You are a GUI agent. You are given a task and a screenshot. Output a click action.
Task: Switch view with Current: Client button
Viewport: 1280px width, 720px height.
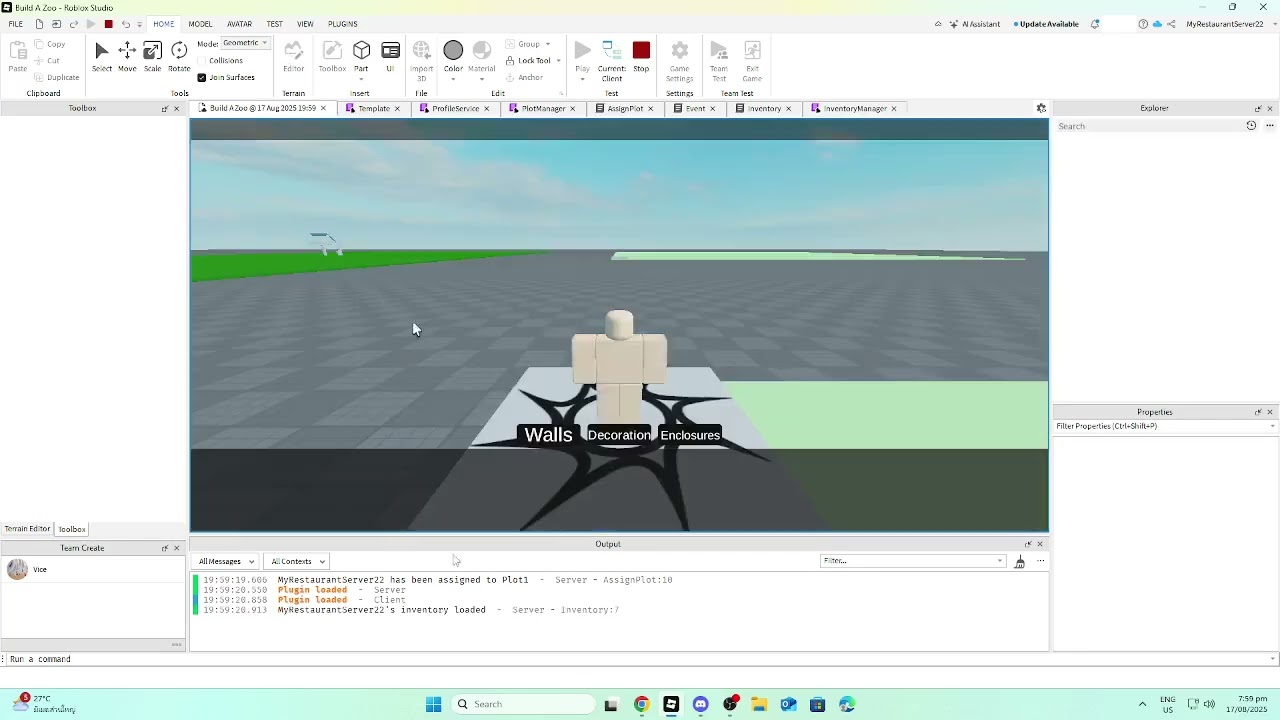(612, 61)
